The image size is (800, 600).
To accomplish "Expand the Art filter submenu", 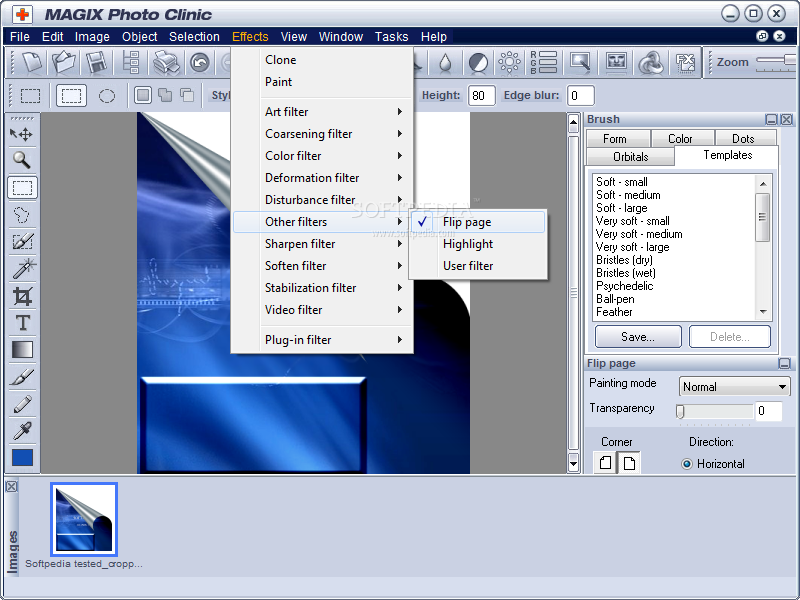I will tap(322, 112).
